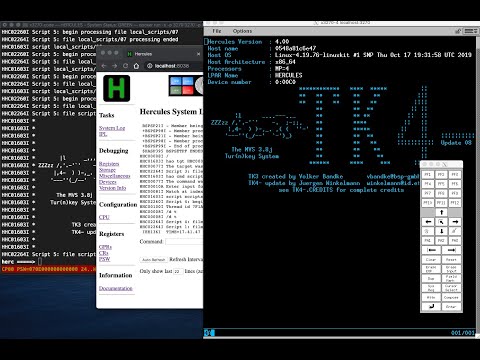Click the left arrow key on the keypad

[x=428, y=222]
